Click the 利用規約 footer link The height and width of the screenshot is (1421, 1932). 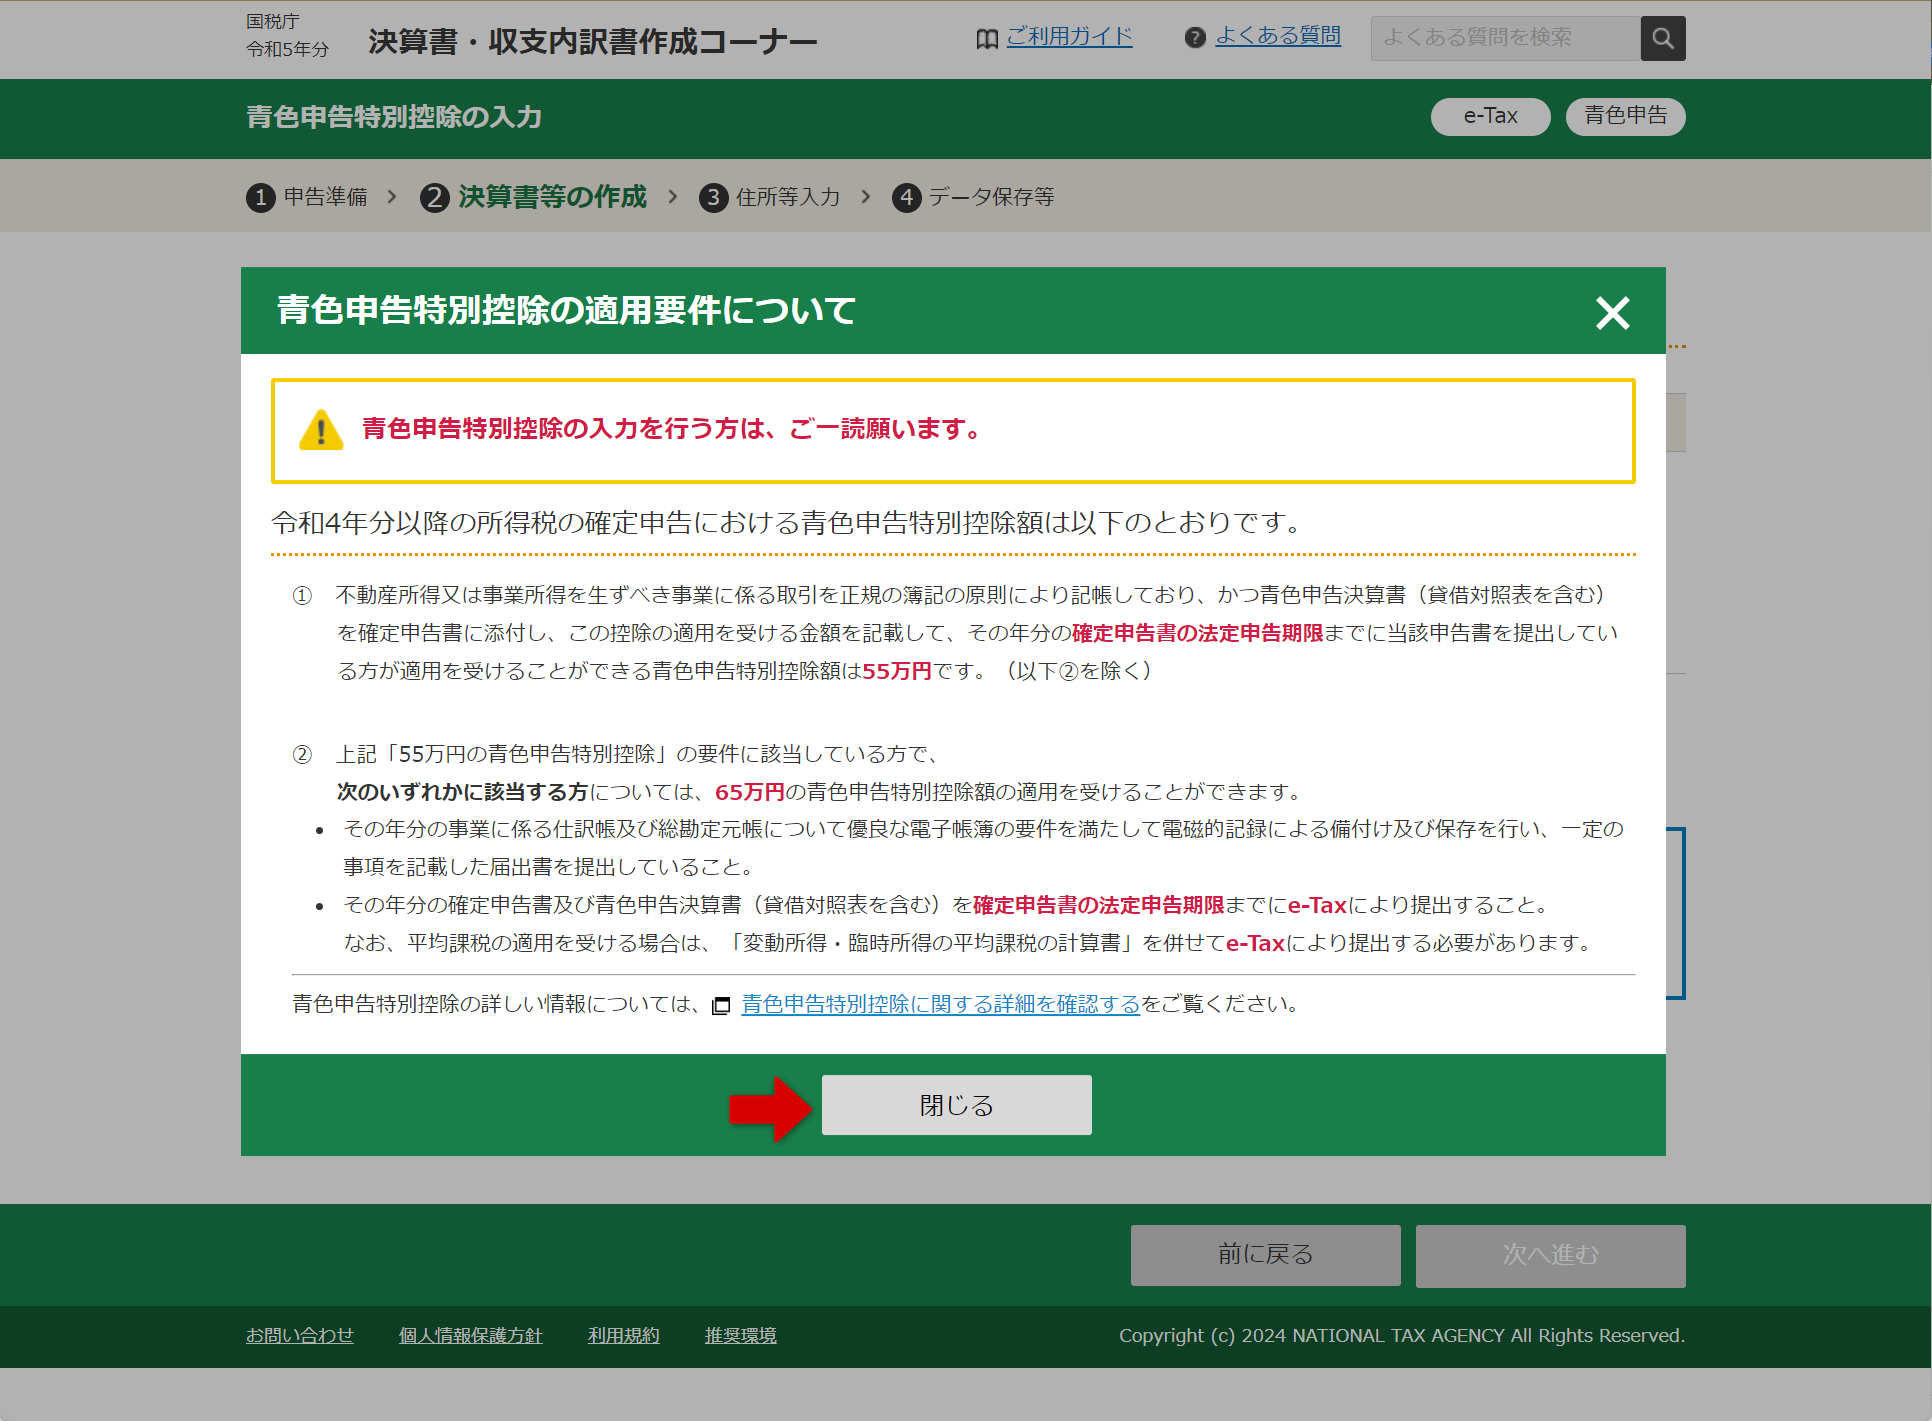point(622,1335)
